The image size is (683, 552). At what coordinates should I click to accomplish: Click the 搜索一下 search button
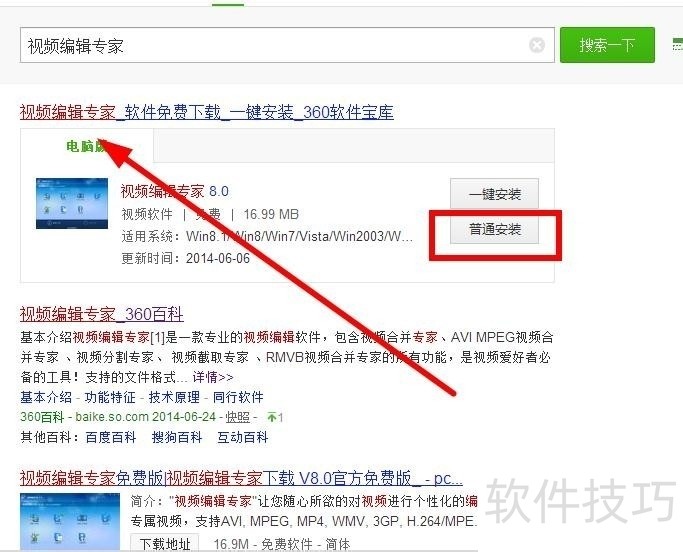click(607, 45)
